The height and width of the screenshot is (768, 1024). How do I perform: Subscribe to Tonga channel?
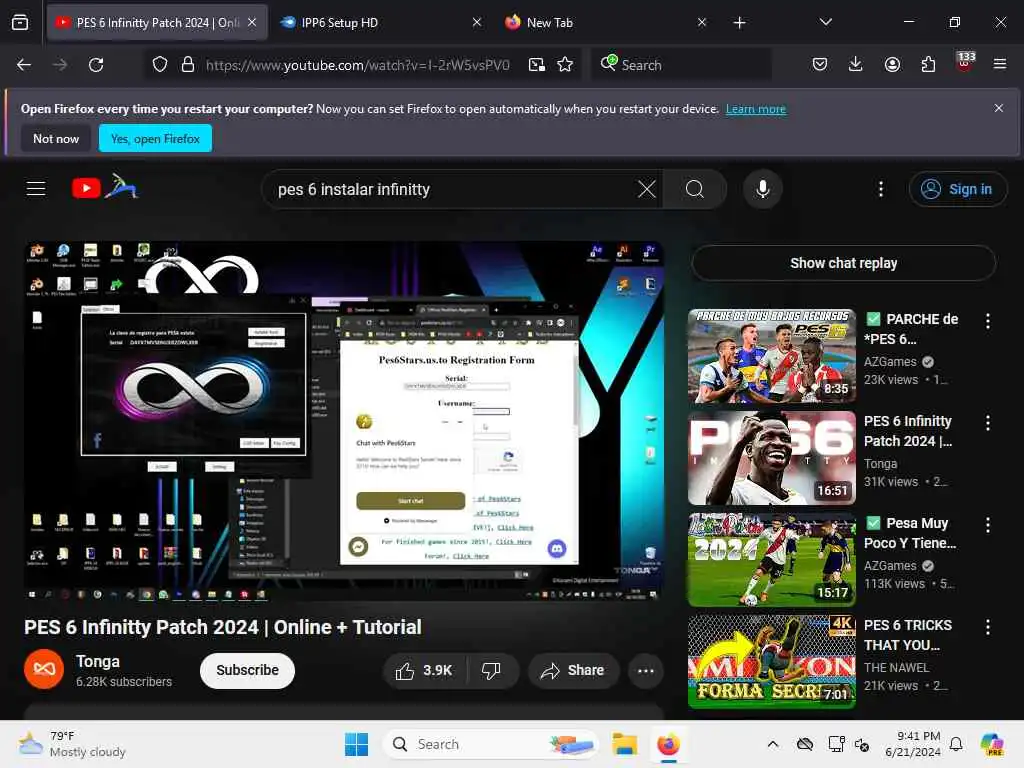coord(248,671)
